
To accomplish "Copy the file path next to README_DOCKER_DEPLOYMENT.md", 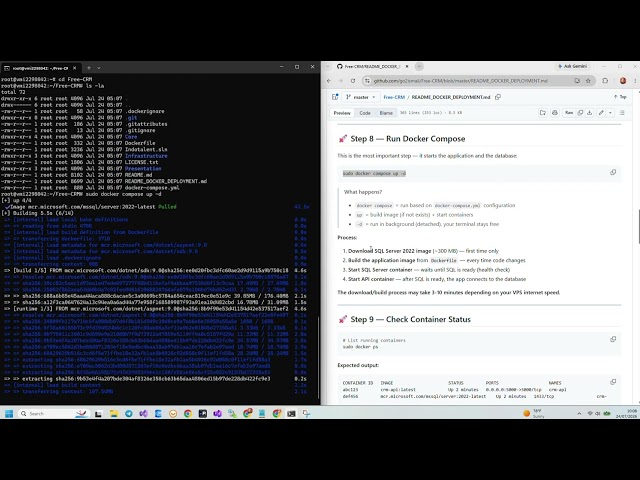I will (x=498, y=97).
